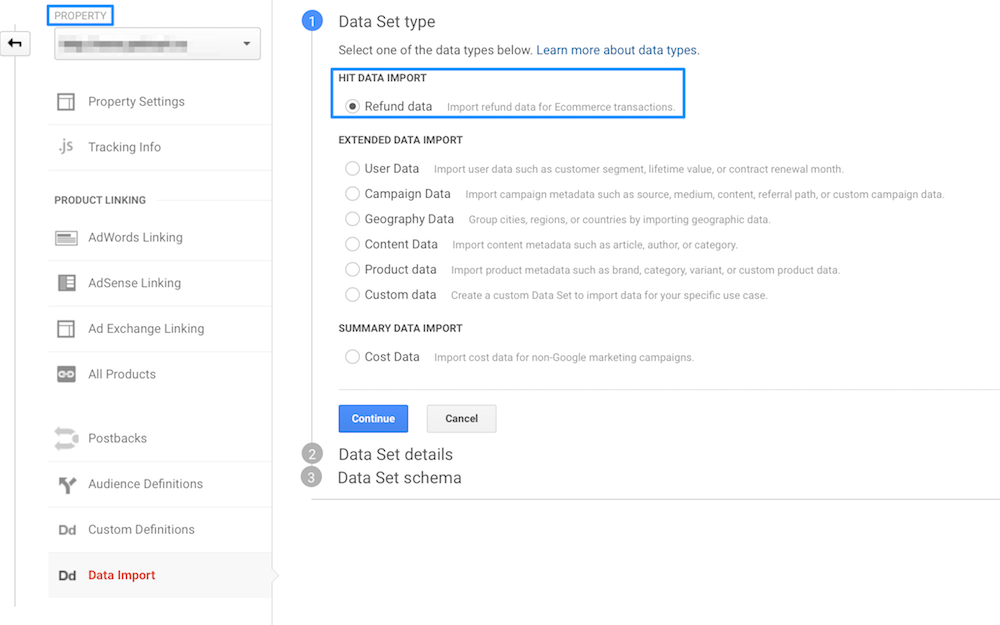Click the Postbacks arrows icon
This screenshot has height=625, width=1000.
tap(66, 438)
